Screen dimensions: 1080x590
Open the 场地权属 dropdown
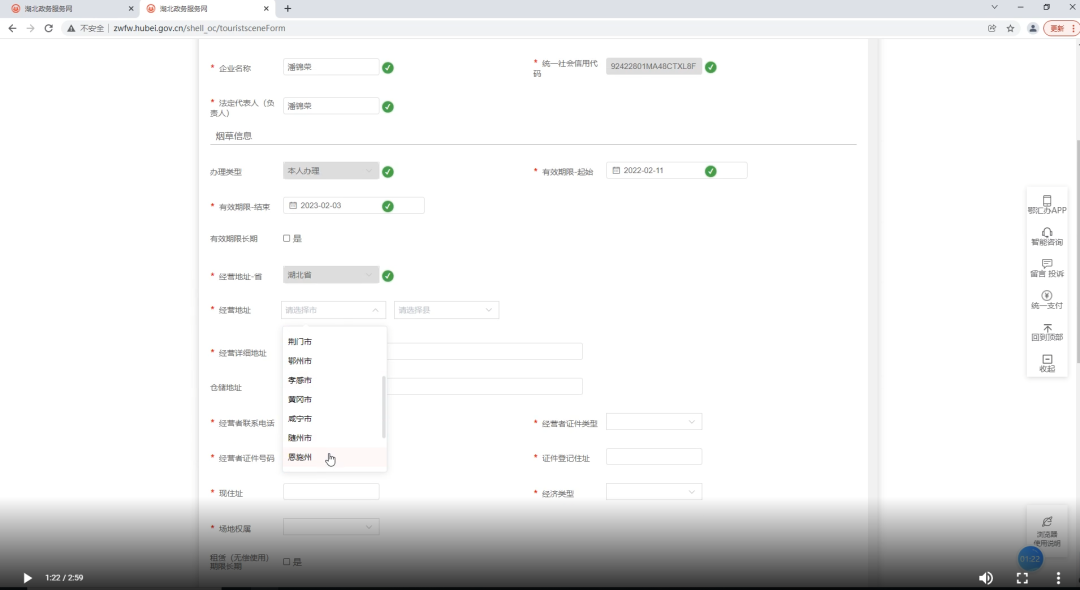pyautogui.click(x=331, y=527)
